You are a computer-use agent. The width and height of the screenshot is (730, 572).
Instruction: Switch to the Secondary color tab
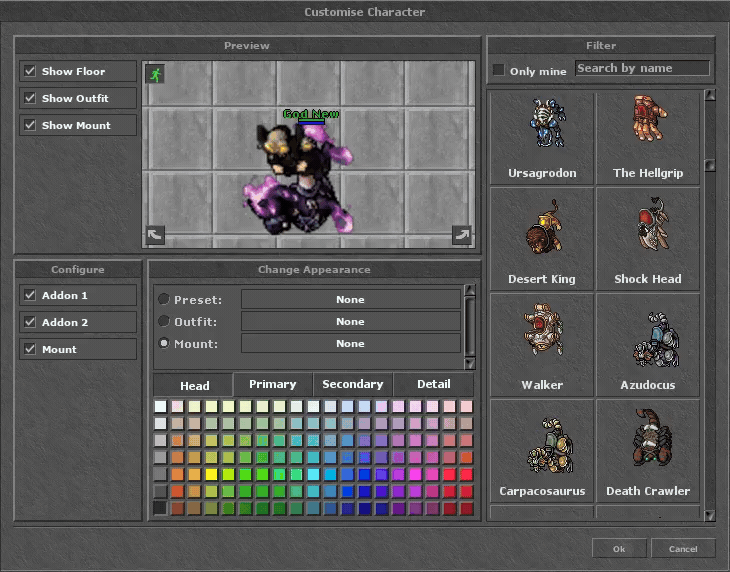352,384
